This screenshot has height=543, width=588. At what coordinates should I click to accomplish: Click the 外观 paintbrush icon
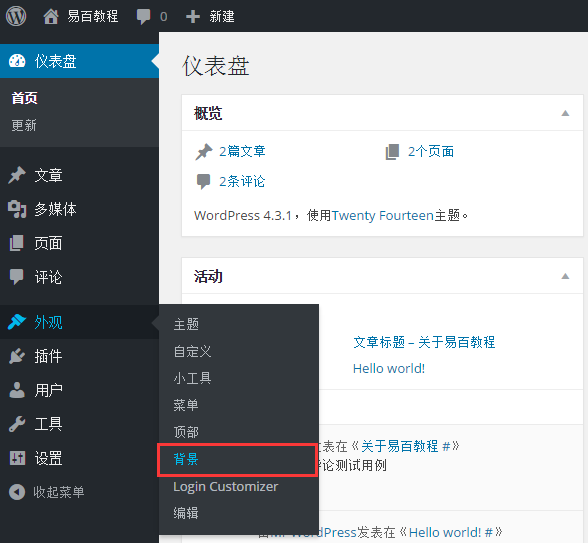17,322
